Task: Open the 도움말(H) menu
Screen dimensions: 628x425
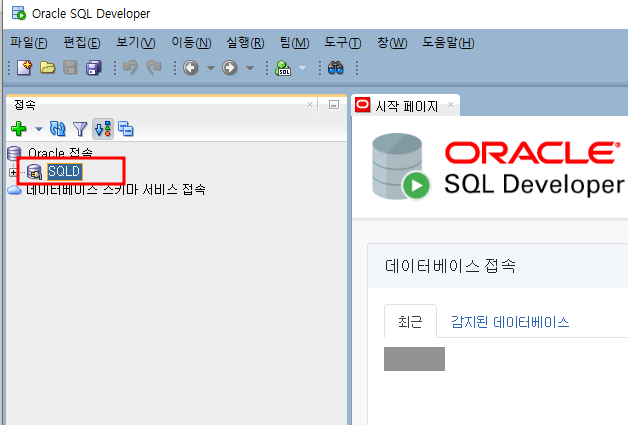Action: click(x=448, y=42)
